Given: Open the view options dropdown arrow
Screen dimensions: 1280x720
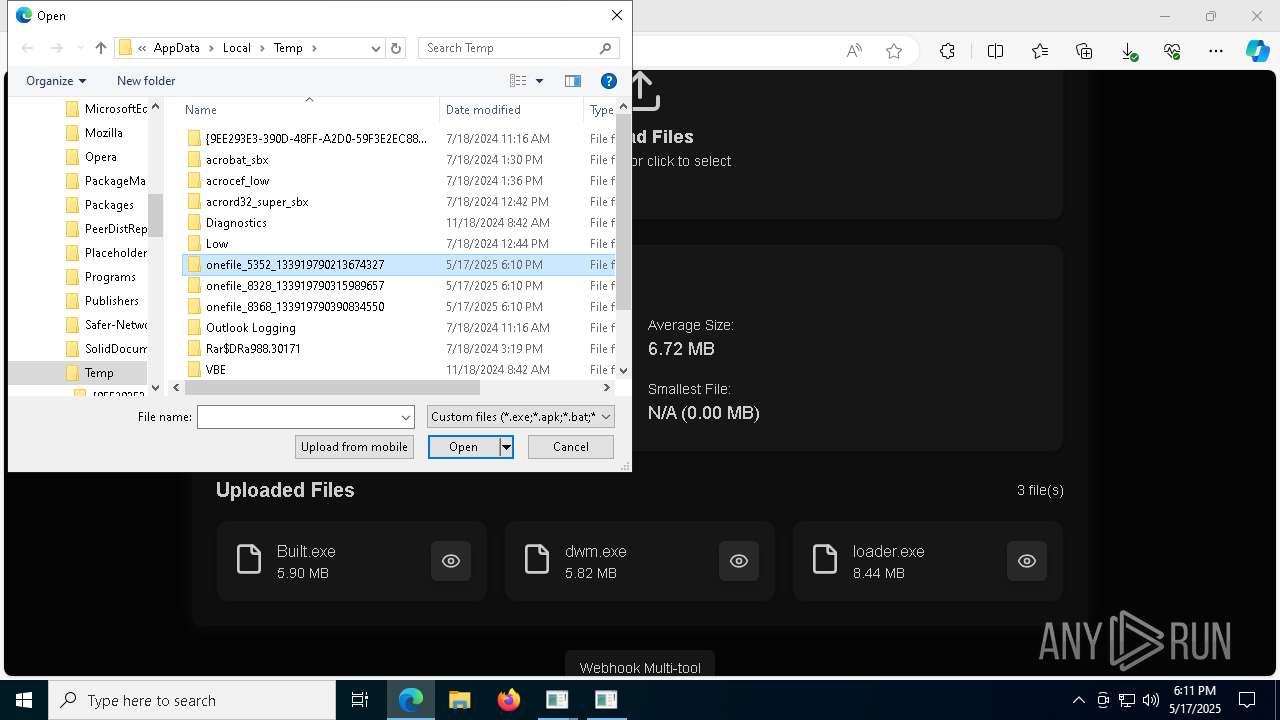Looking at the screenshot, I should pyautogui.click(x=539, y=81).
